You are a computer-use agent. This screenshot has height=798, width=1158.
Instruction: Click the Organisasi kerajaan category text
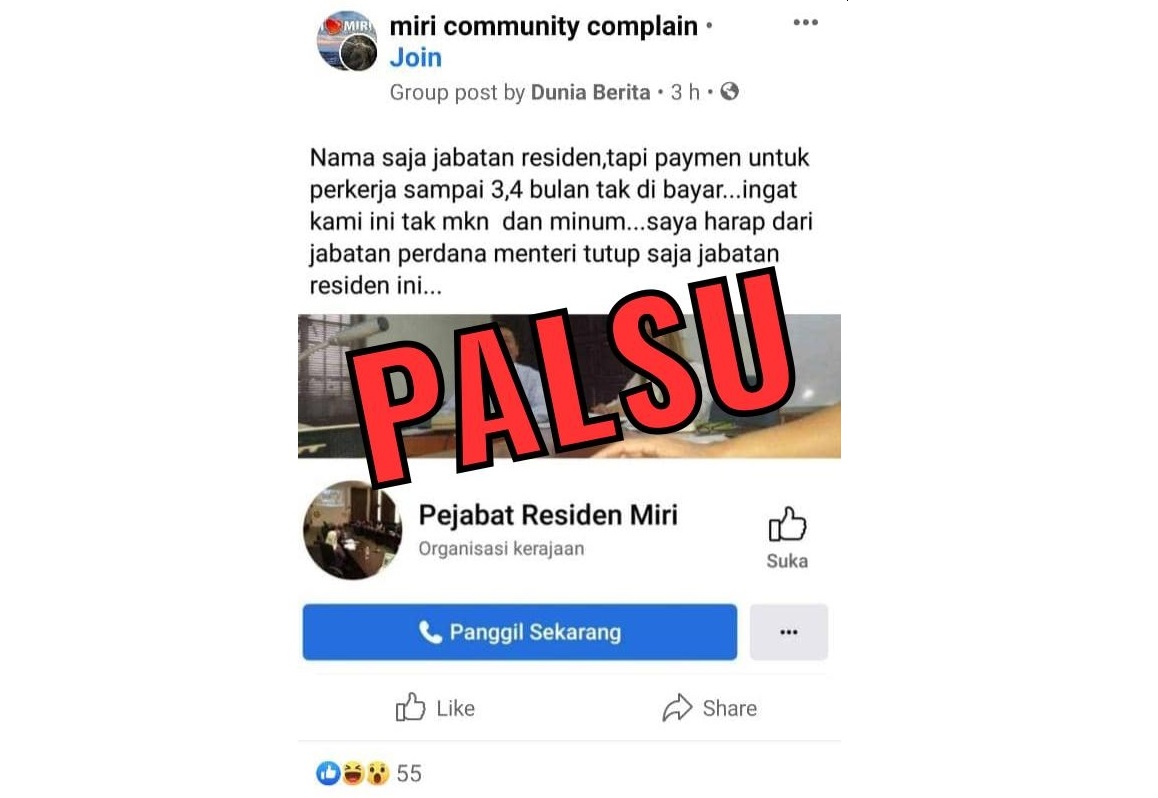coord(501,548)
